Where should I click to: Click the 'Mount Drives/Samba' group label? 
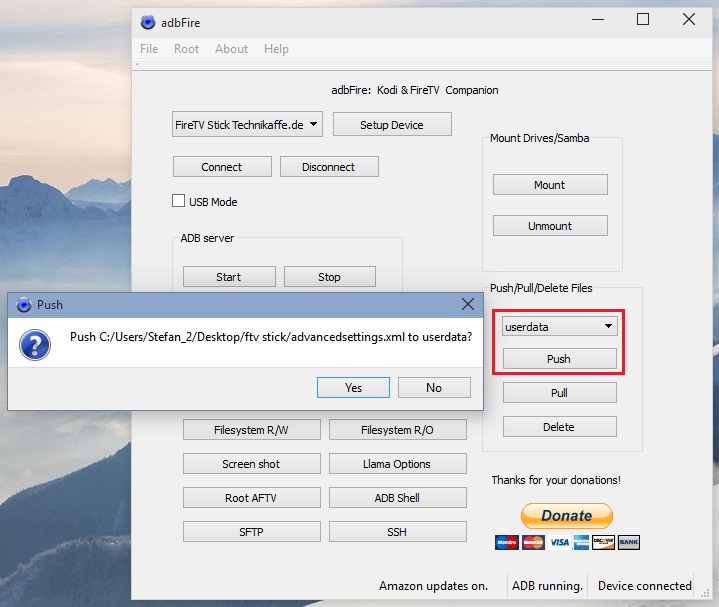point(540,138)
